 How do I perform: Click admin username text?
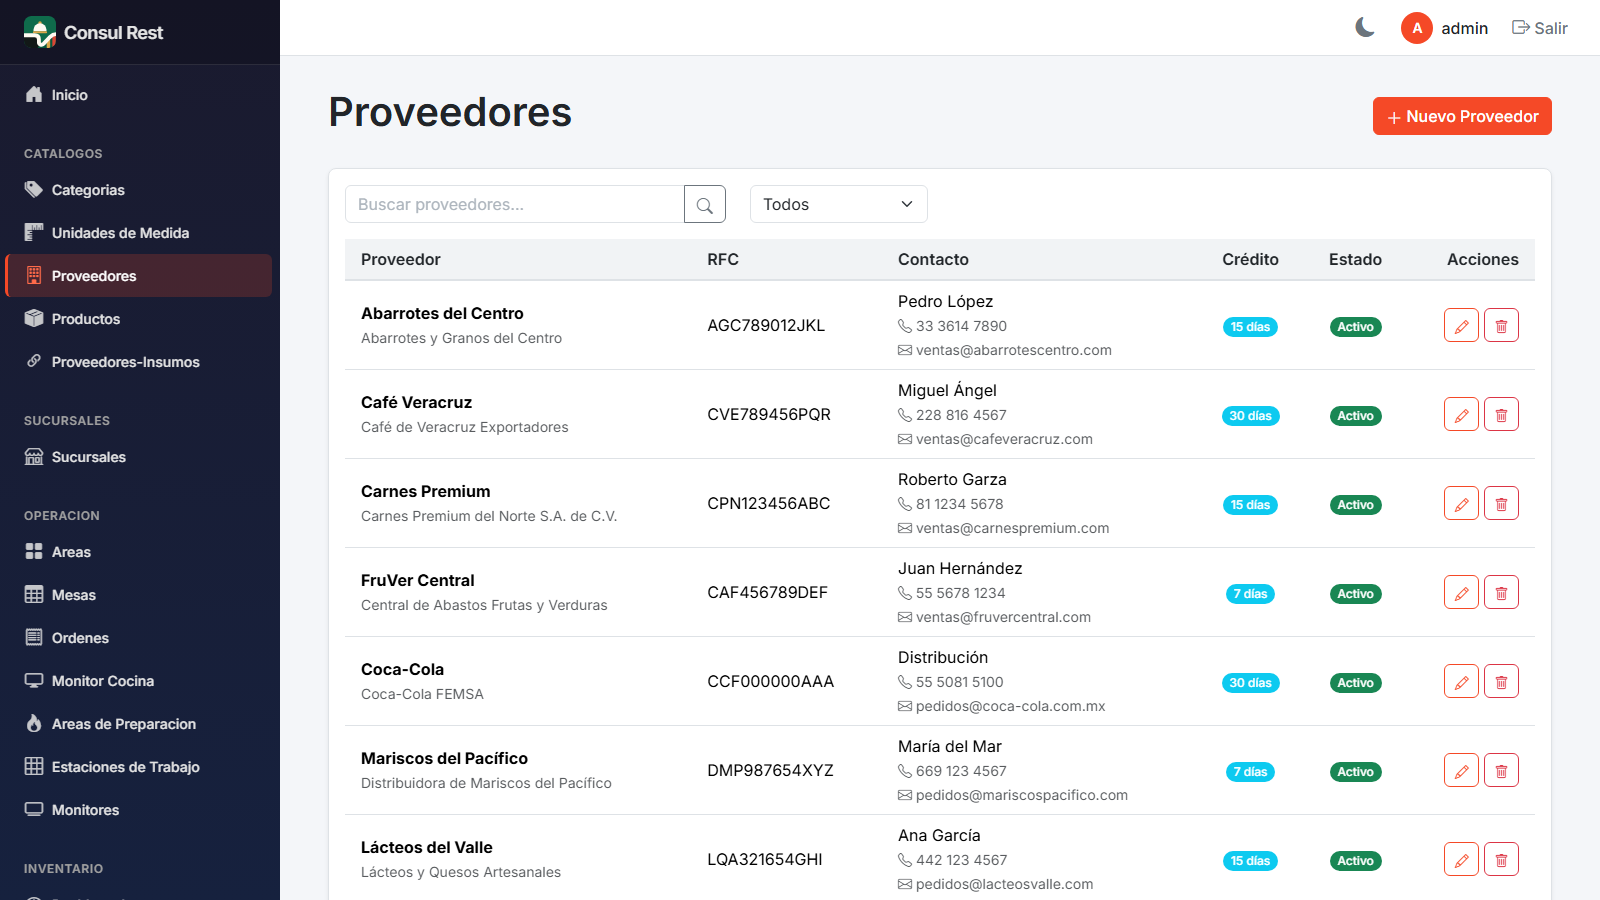coord(1465,28)
